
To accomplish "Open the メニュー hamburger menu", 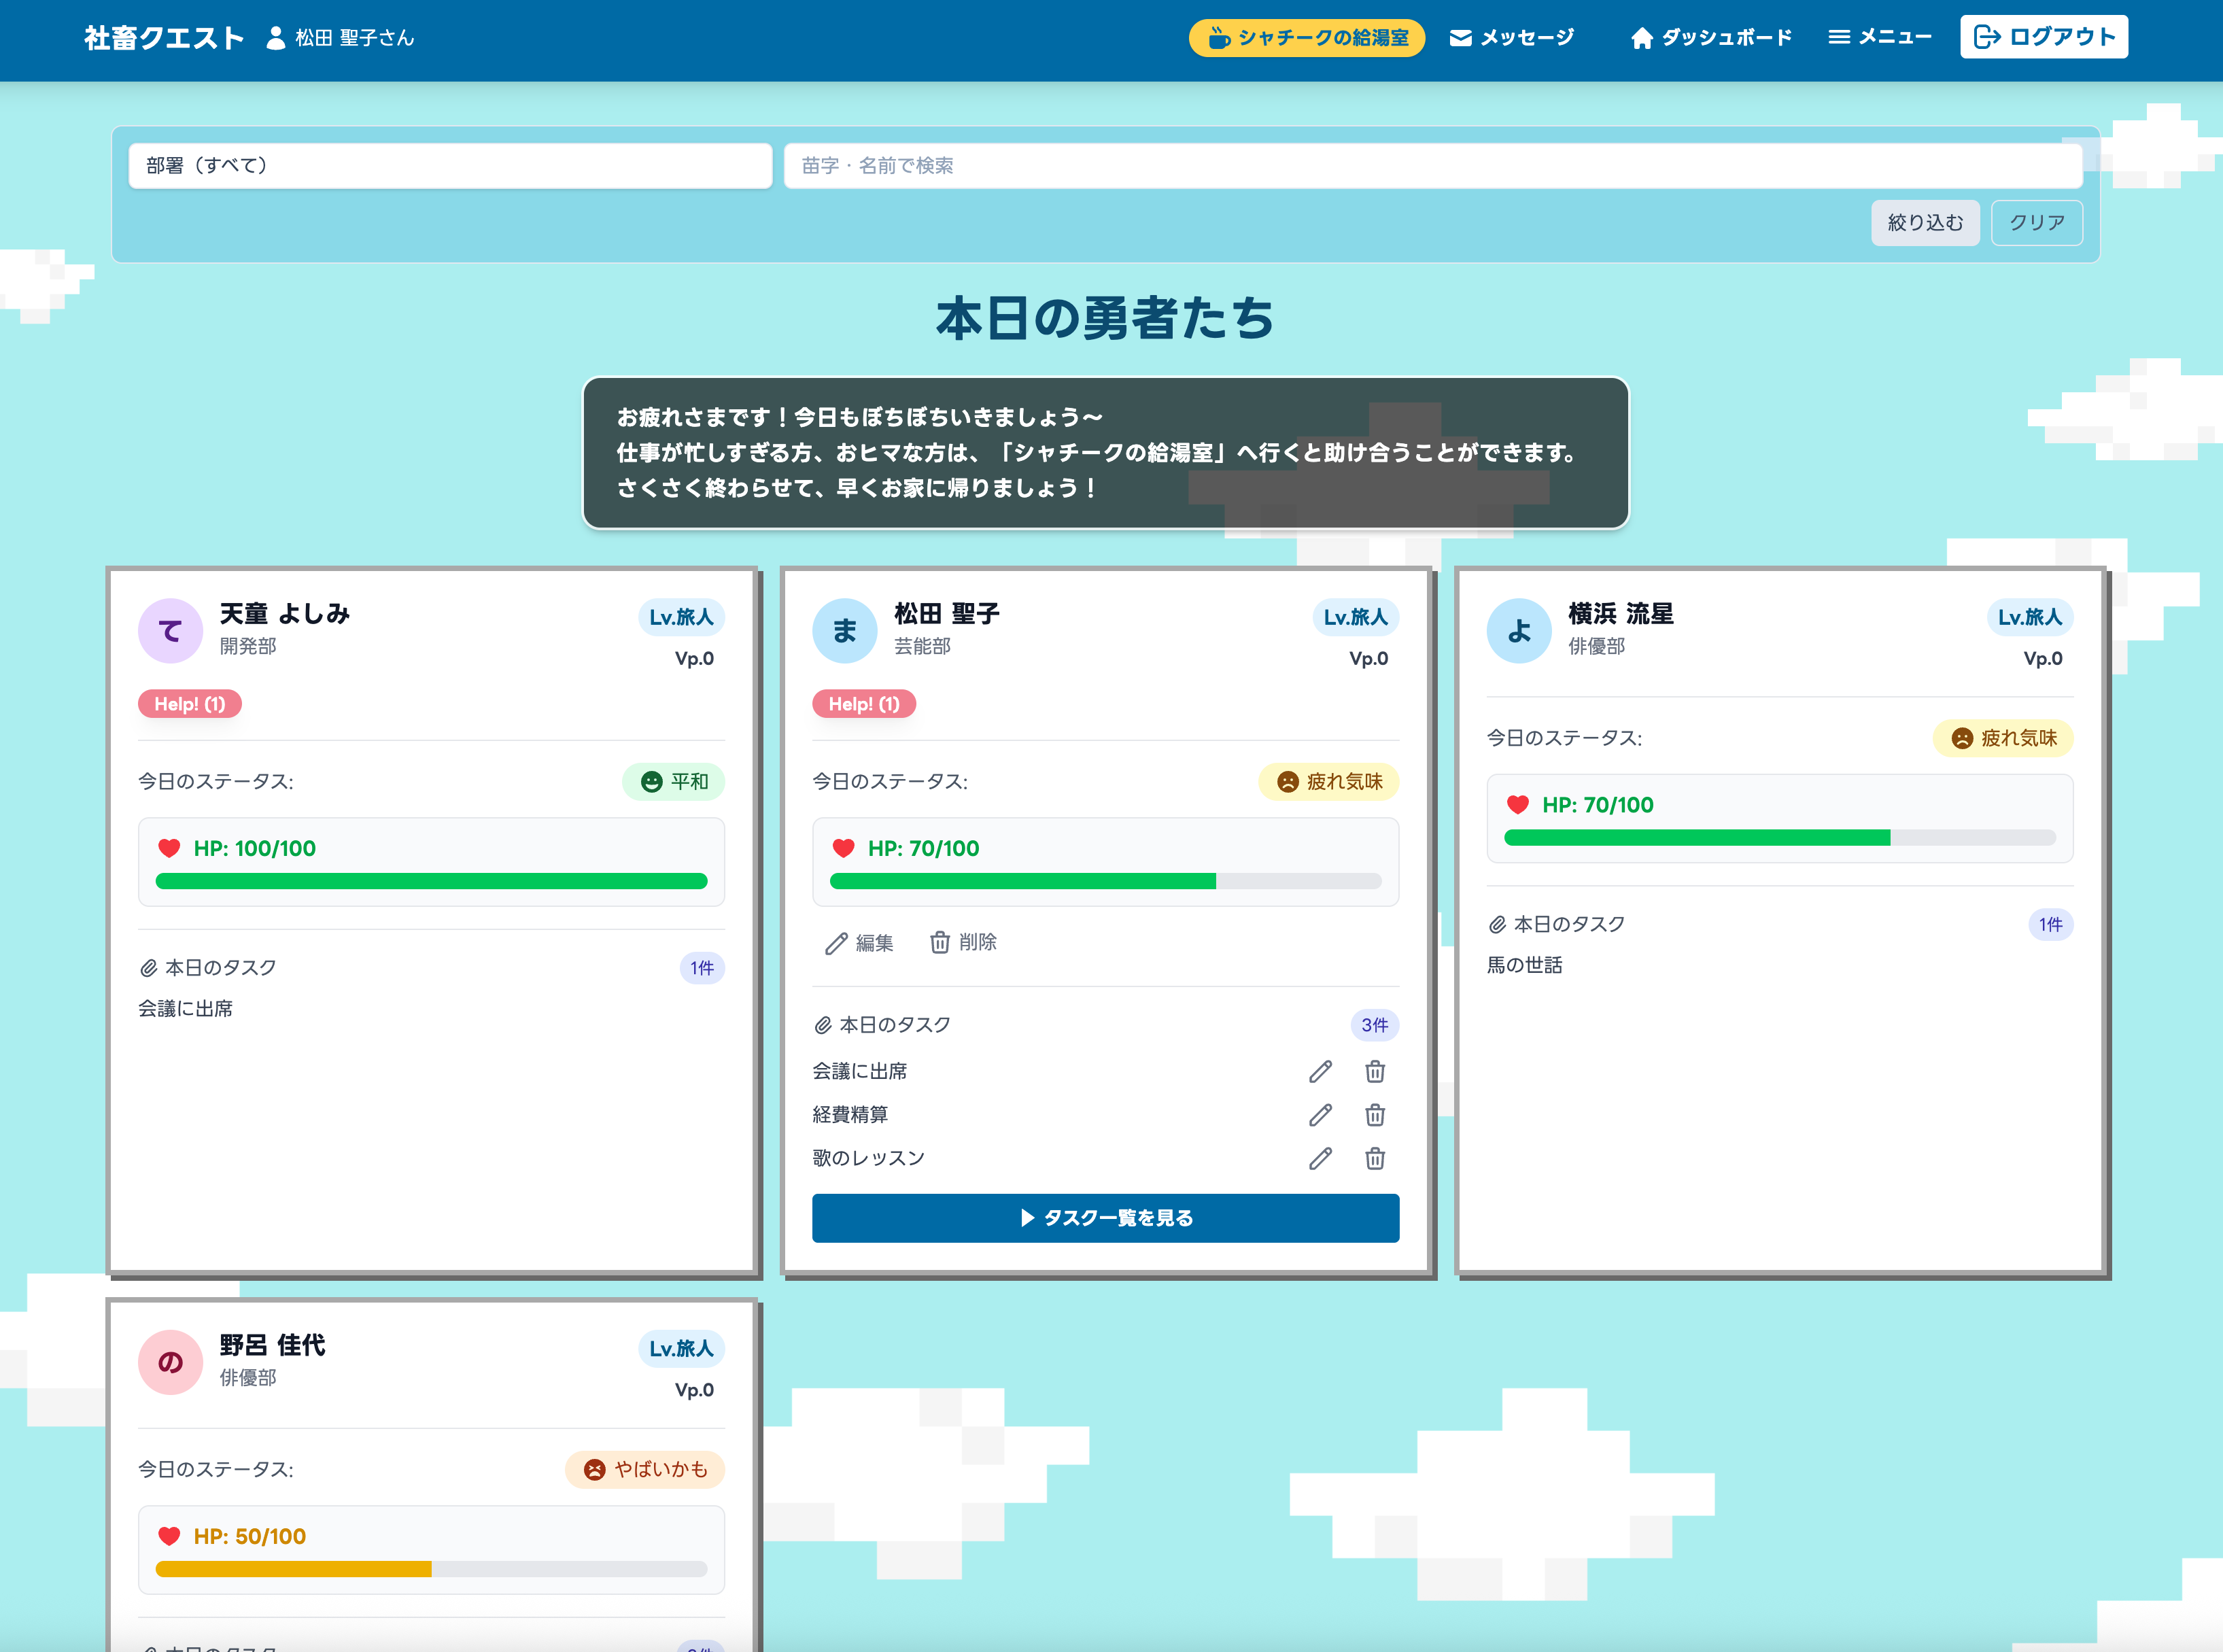I will (x=1879, y=37).
